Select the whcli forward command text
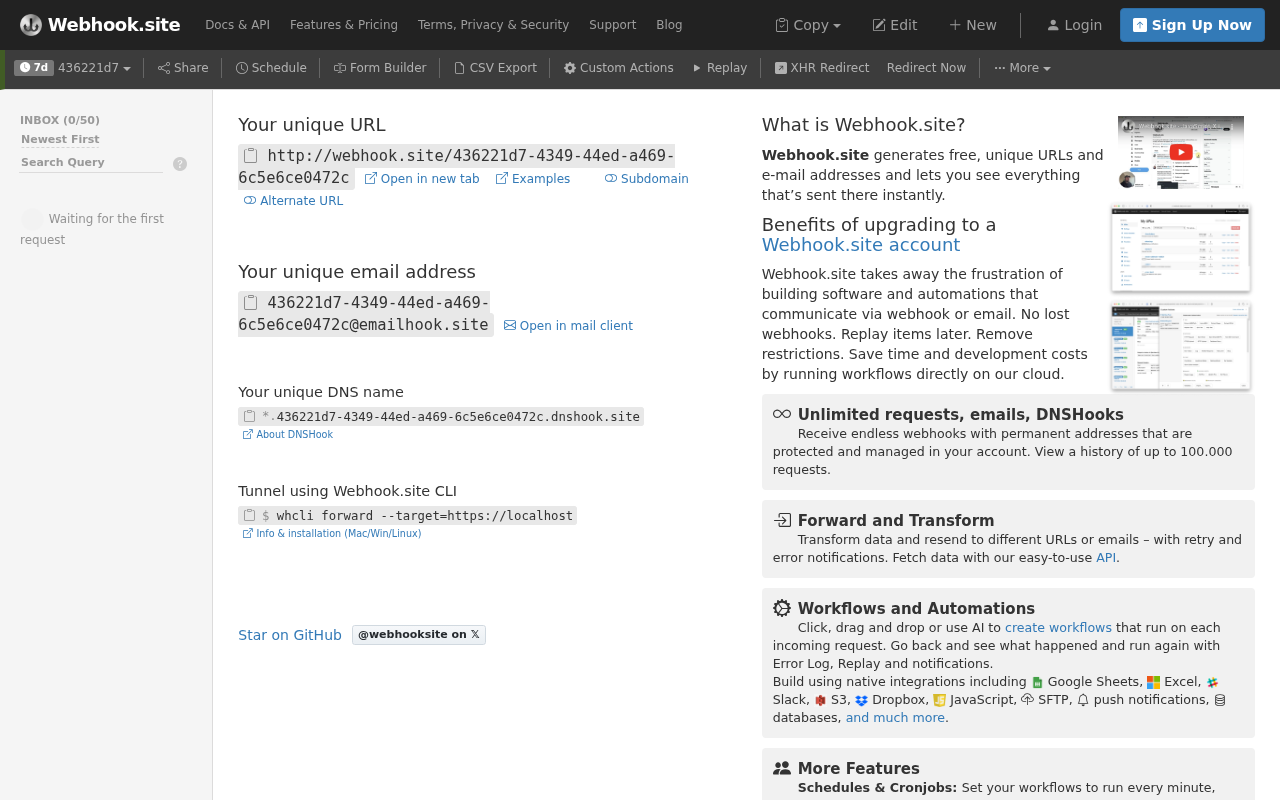The width and height of the screenshot is (1280, 800). click(x=425, y=516)
